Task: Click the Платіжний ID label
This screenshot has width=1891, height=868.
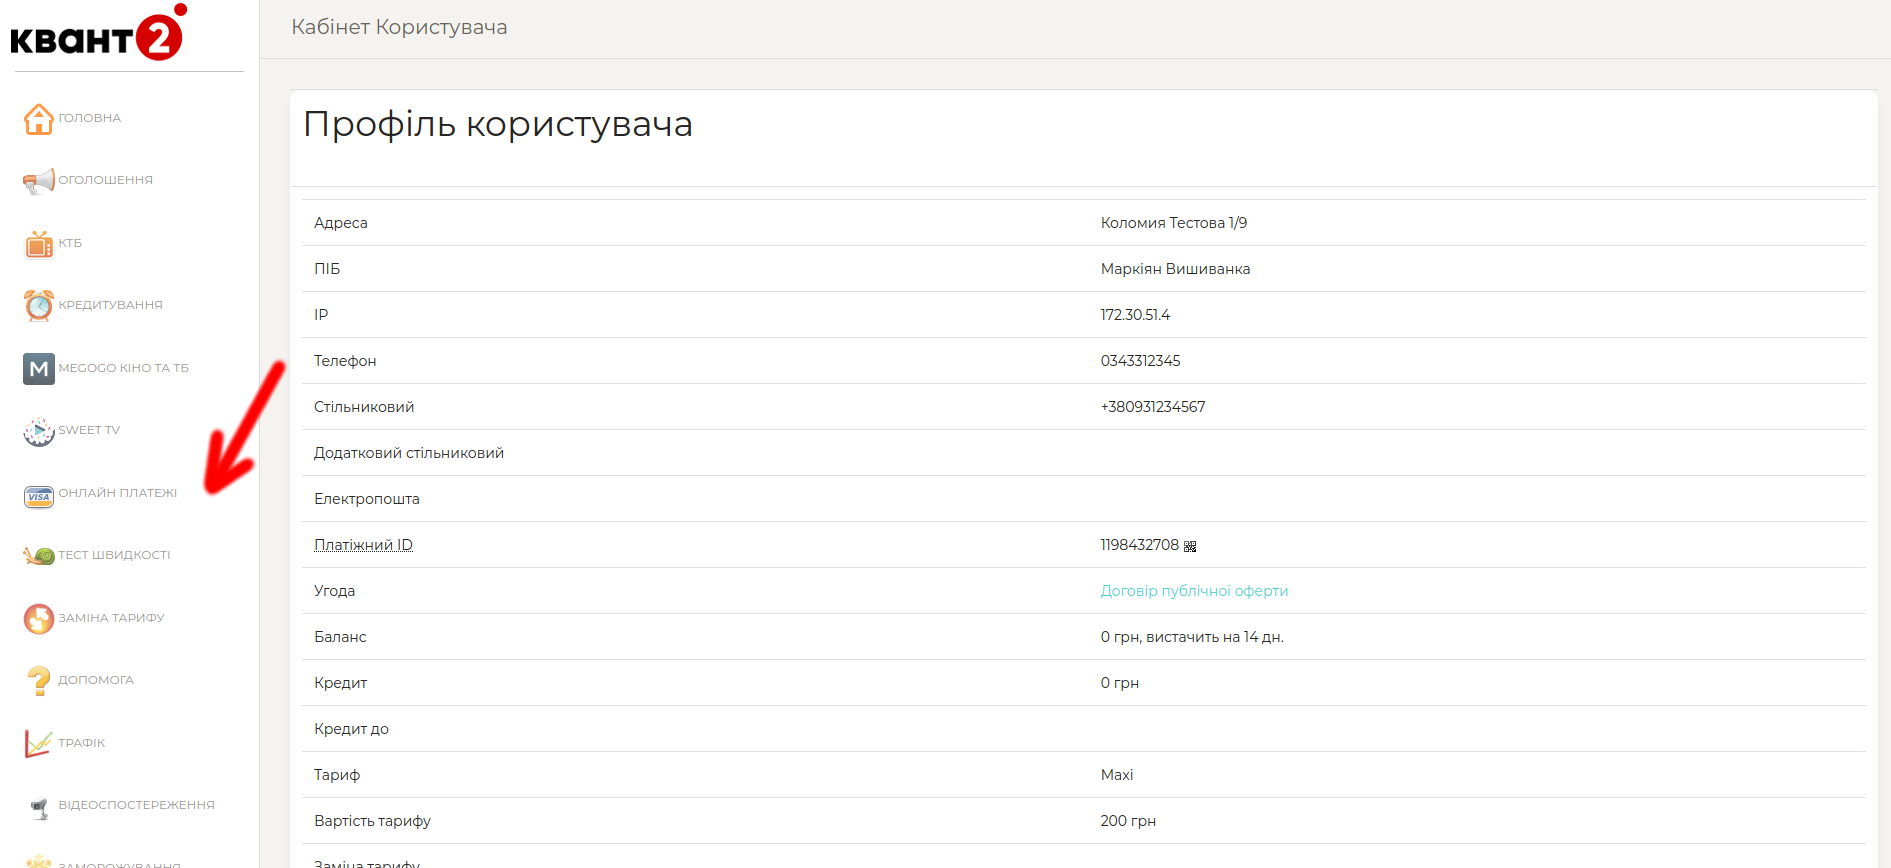Action: point(363,545)
